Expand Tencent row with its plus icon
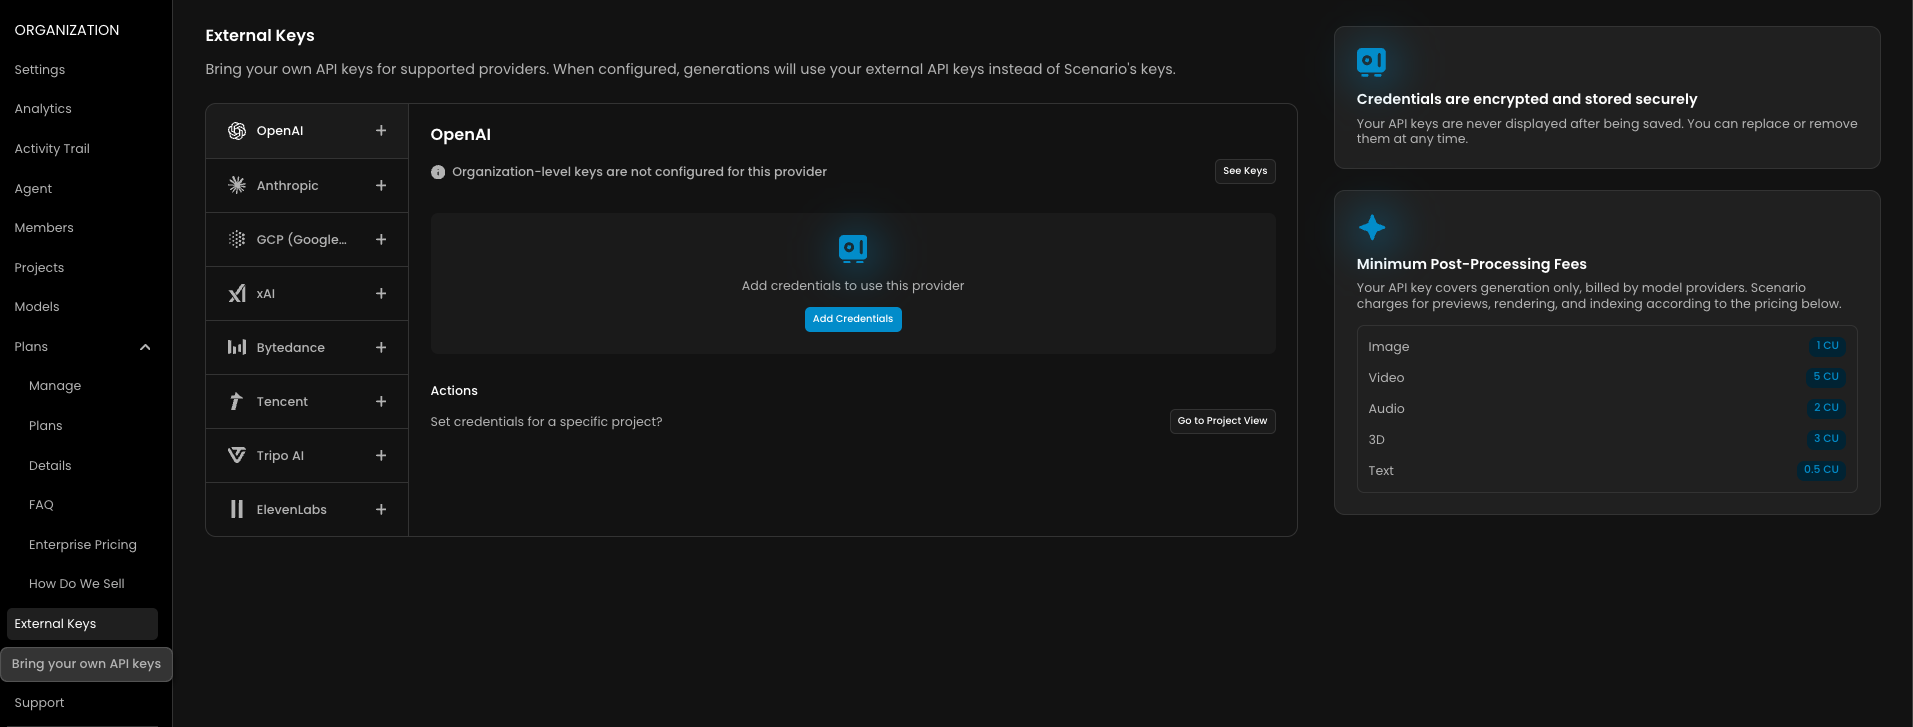This screenshot has height=727, width=1913. 381,401
